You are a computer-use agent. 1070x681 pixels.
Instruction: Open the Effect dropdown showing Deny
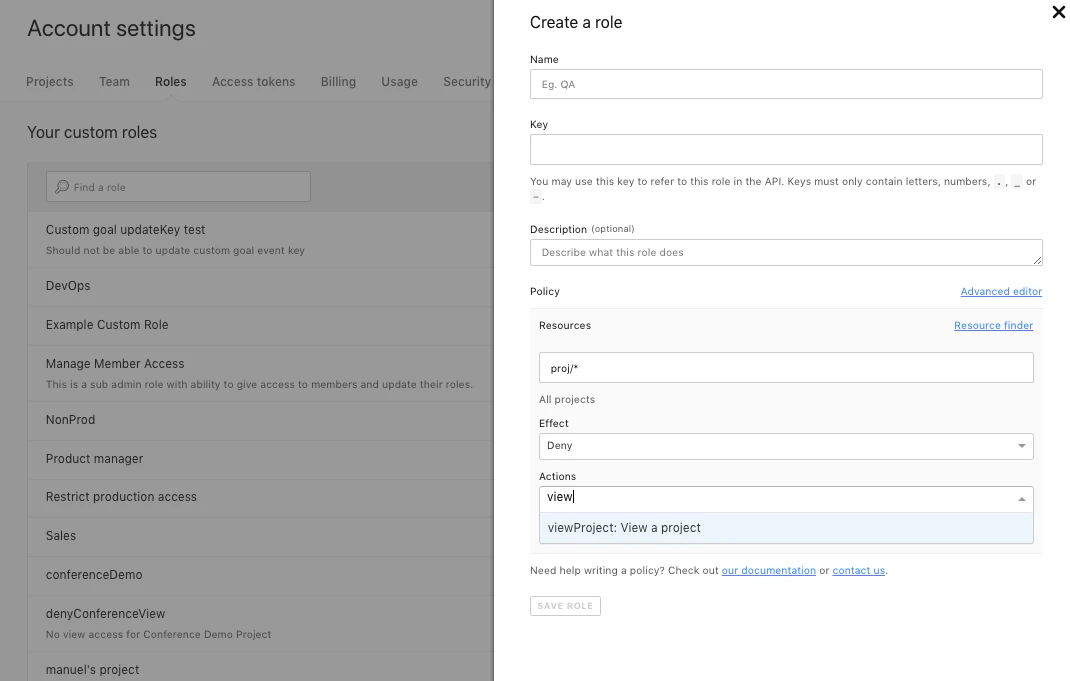(785, 445)
